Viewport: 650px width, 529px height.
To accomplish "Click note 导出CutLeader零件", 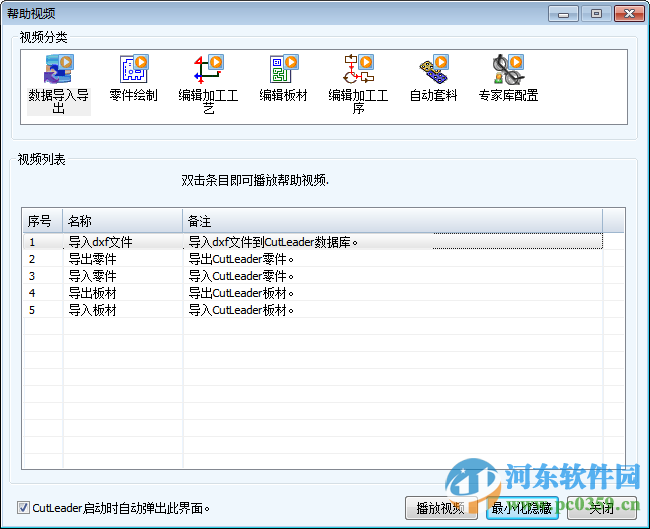I will point(241,259).
